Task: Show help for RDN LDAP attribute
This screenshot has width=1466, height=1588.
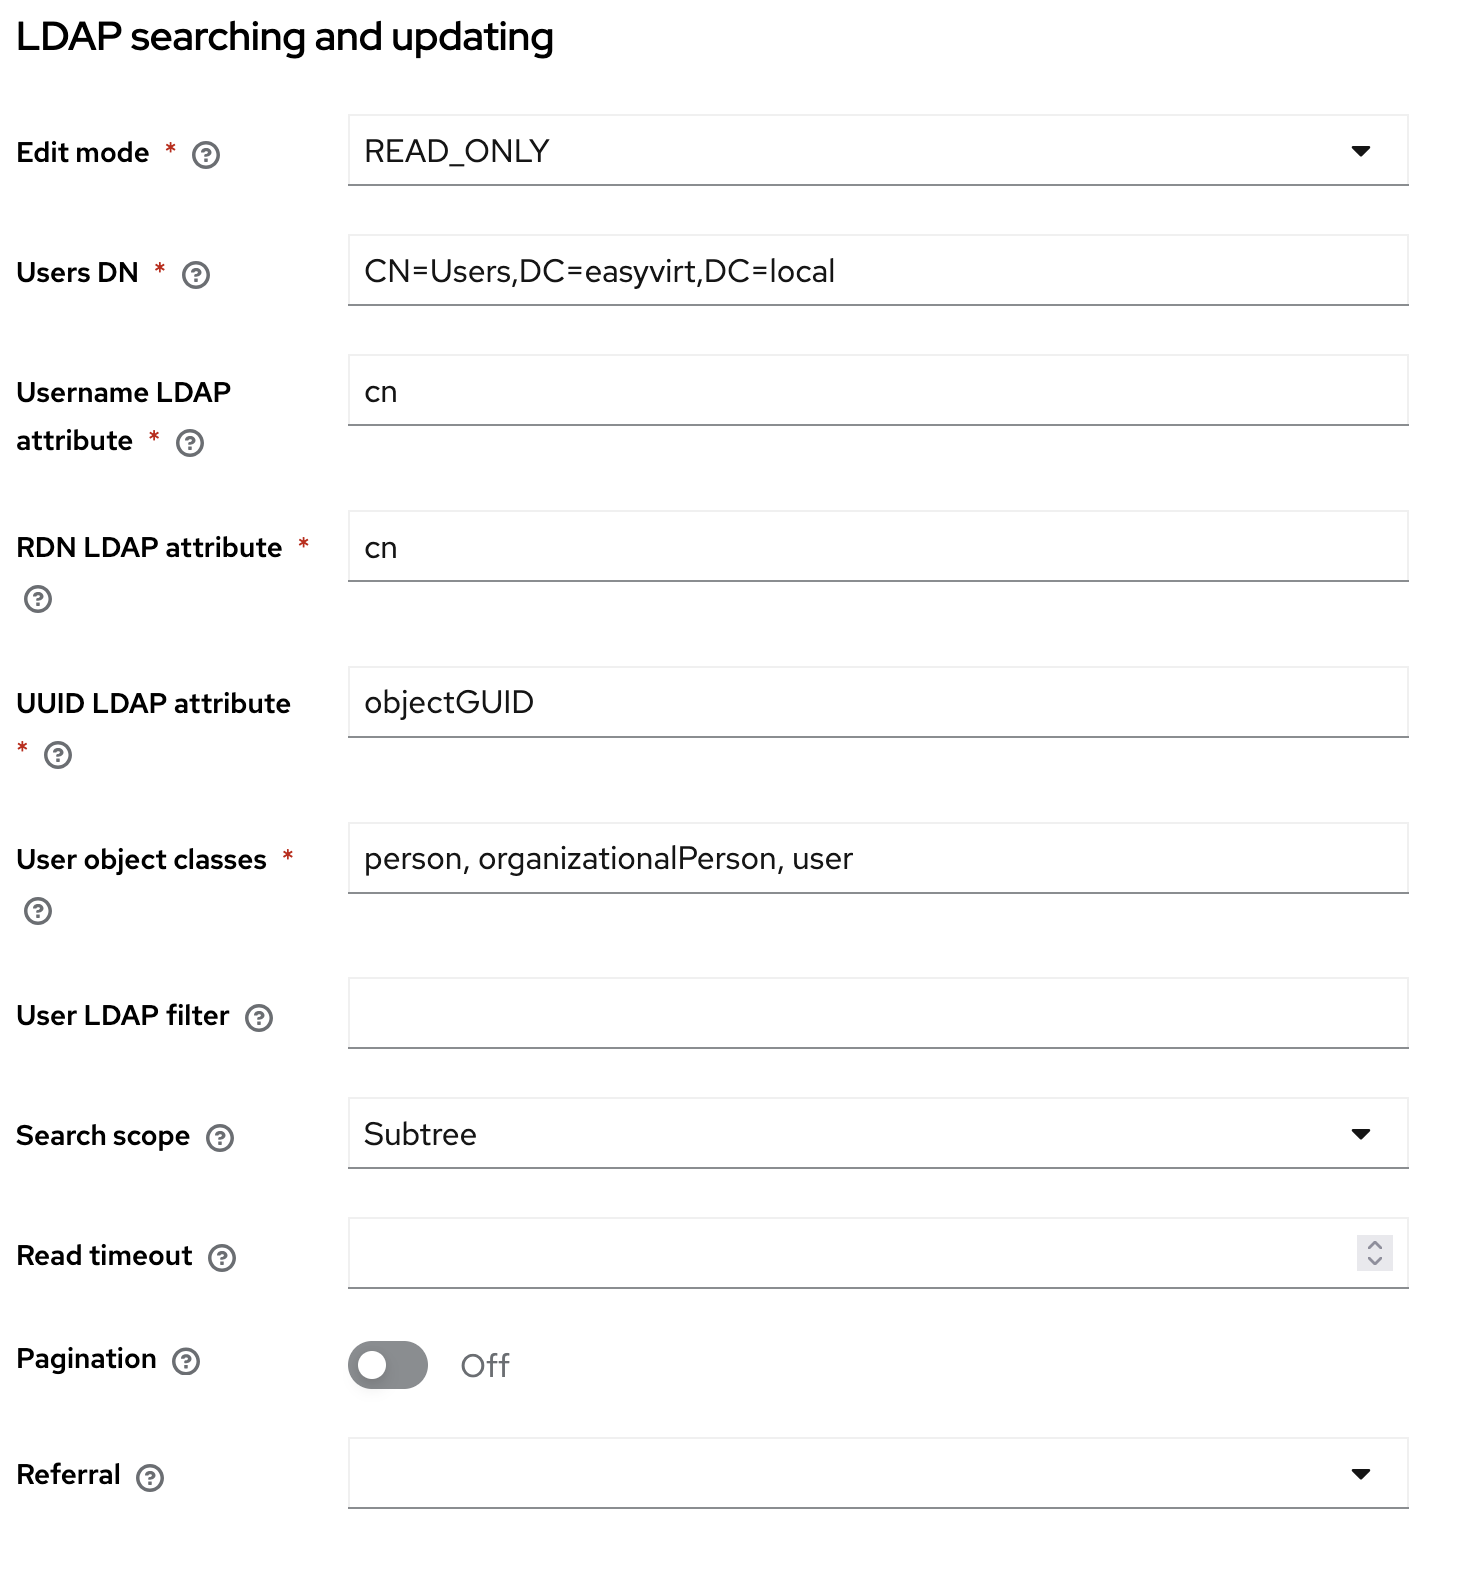Action: coord(38,599)
